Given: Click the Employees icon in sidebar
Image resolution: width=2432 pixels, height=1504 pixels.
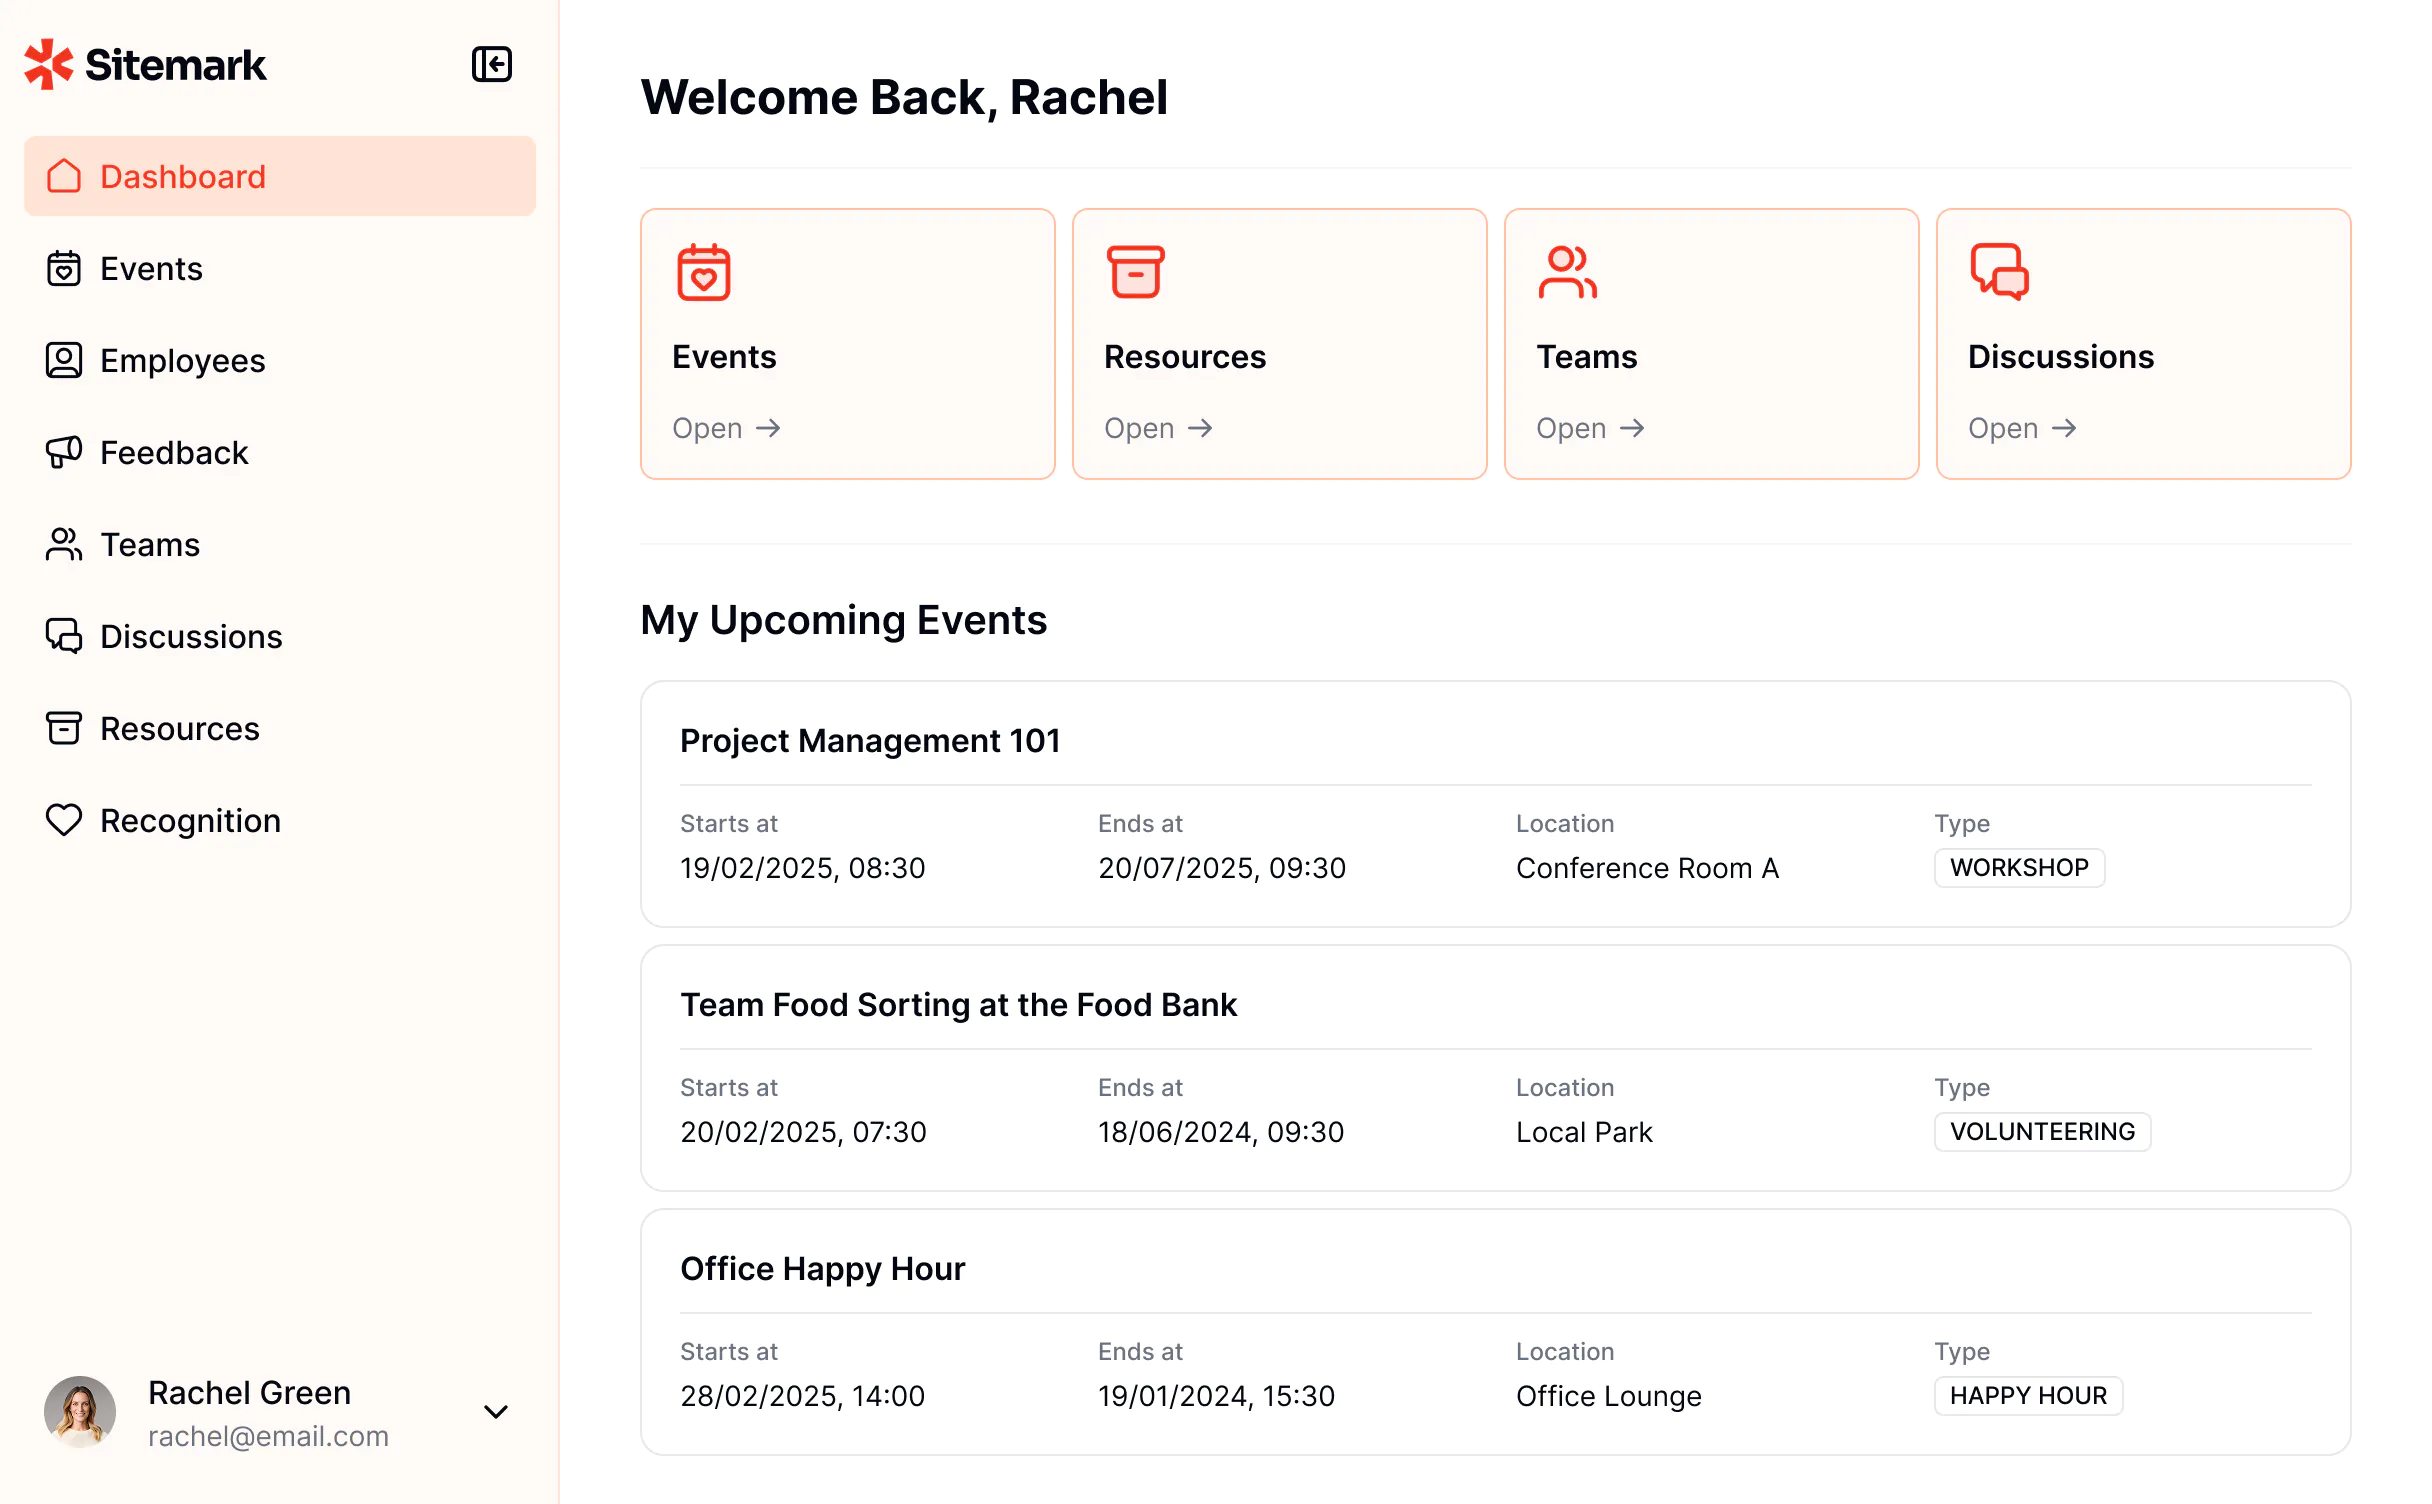Looking at the screenshot, I should [x=64, y=360].
